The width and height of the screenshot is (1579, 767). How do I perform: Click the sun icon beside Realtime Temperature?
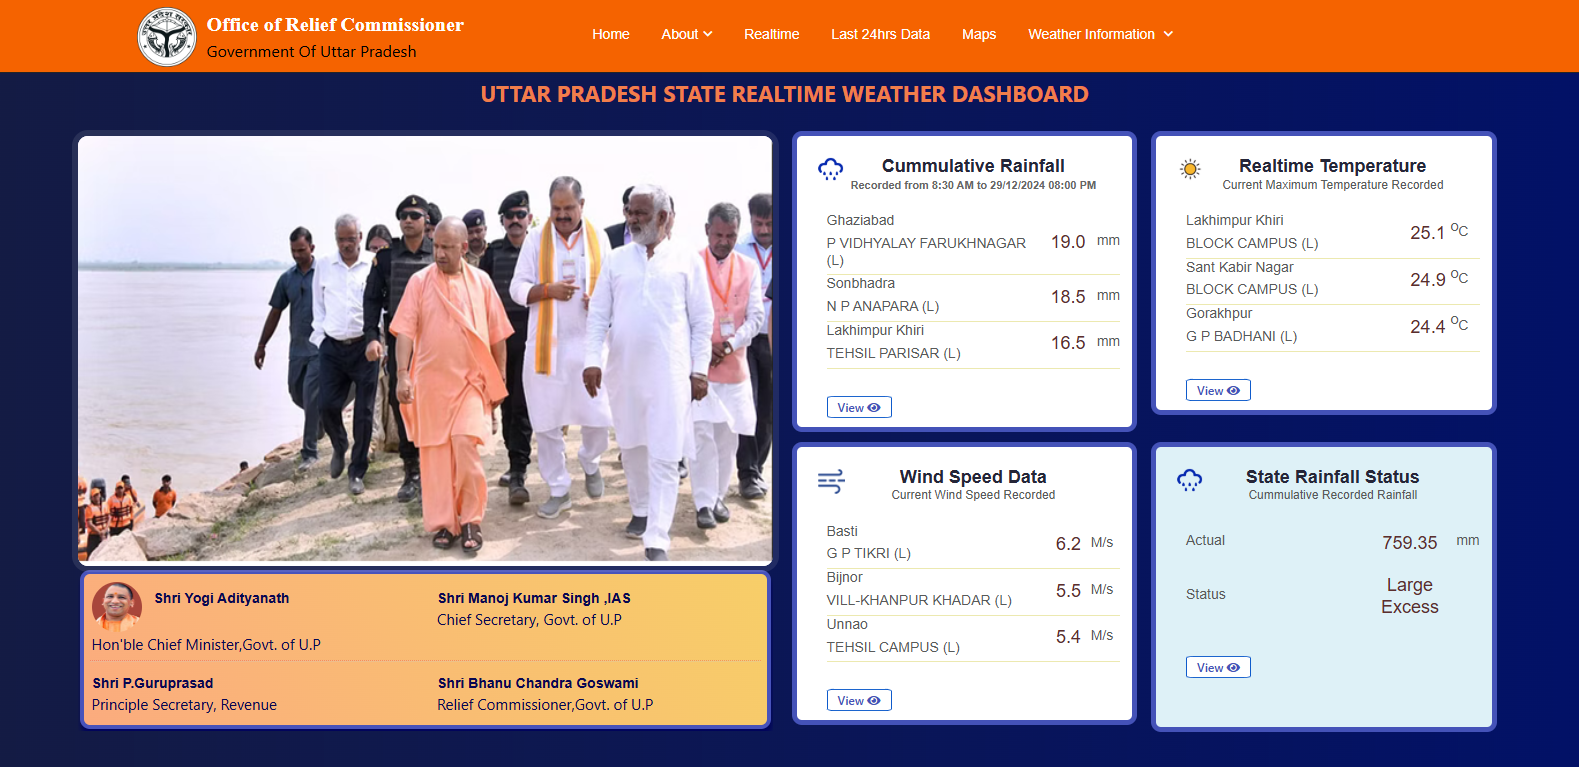click(x=1190, y=169)
